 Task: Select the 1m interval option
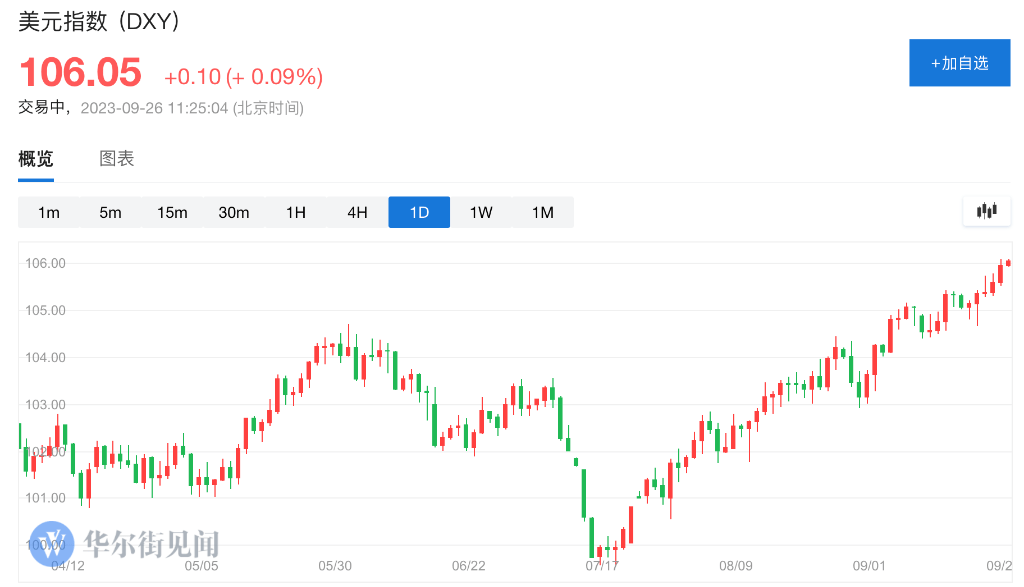pos(49,212)
